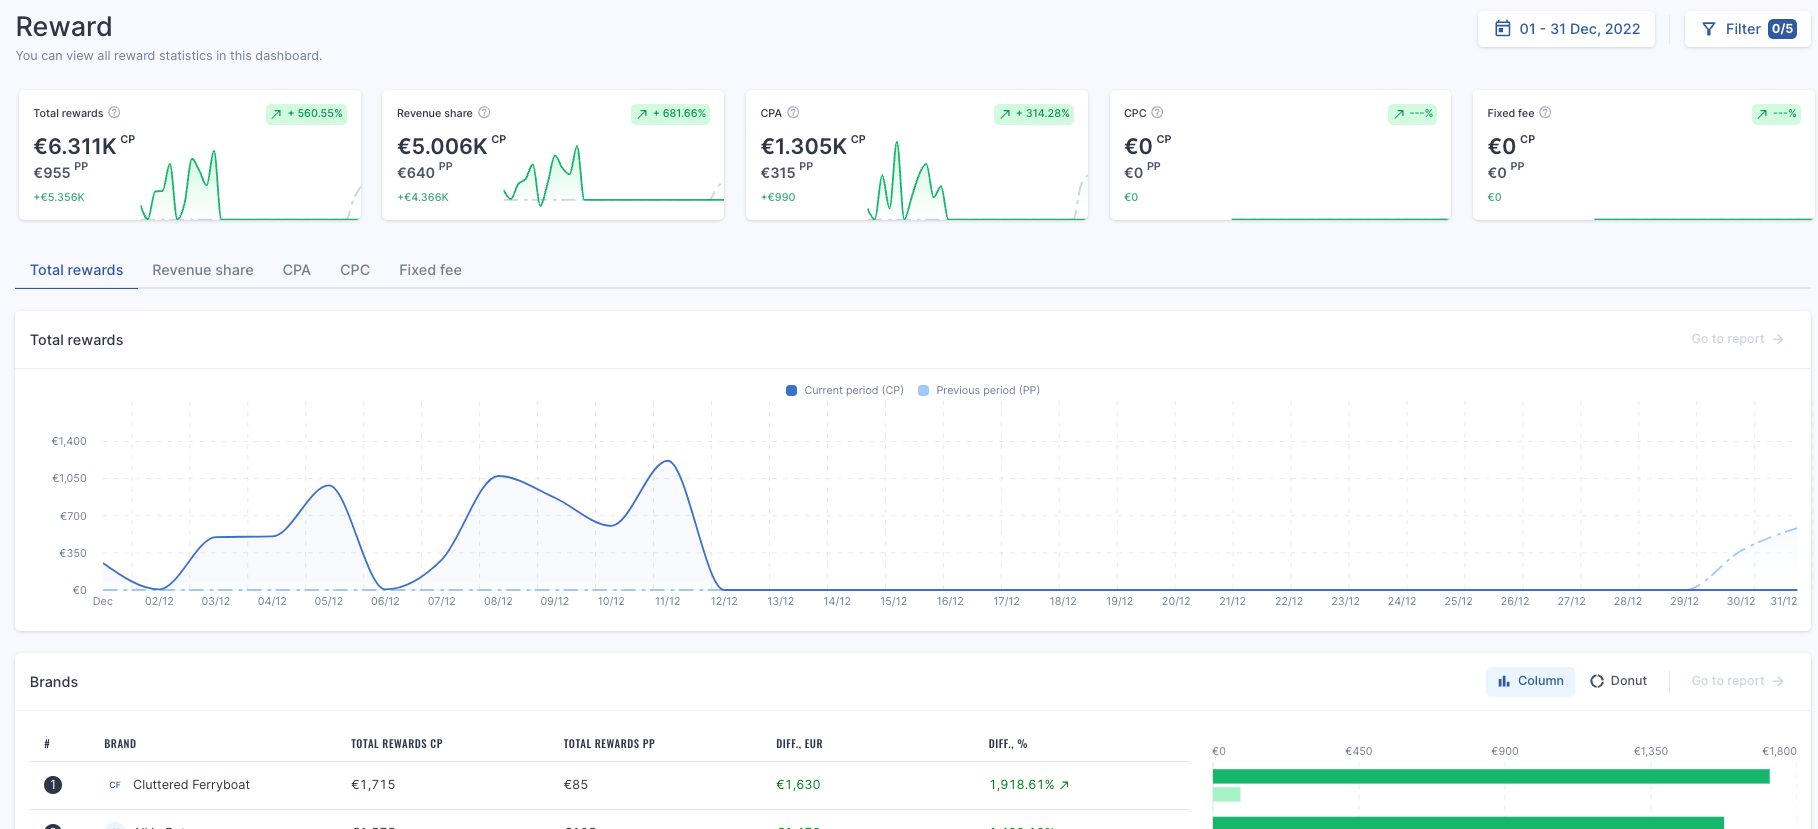This screenshot has height=829, width=1818.
Task: Switch Brands view to Donut
Action: point(1619,681)
